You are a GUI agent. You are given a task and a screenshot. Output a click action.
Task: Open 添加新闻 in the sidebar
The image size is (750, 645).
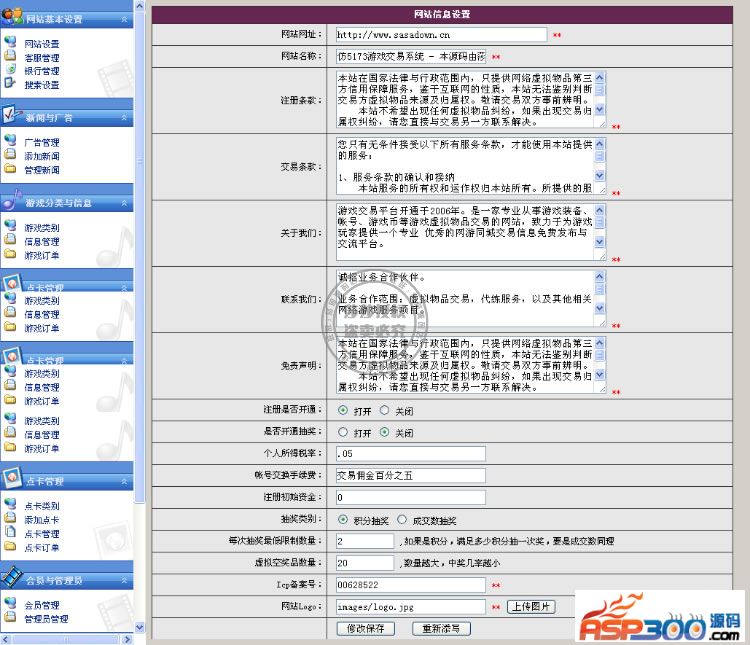[42, 156]
